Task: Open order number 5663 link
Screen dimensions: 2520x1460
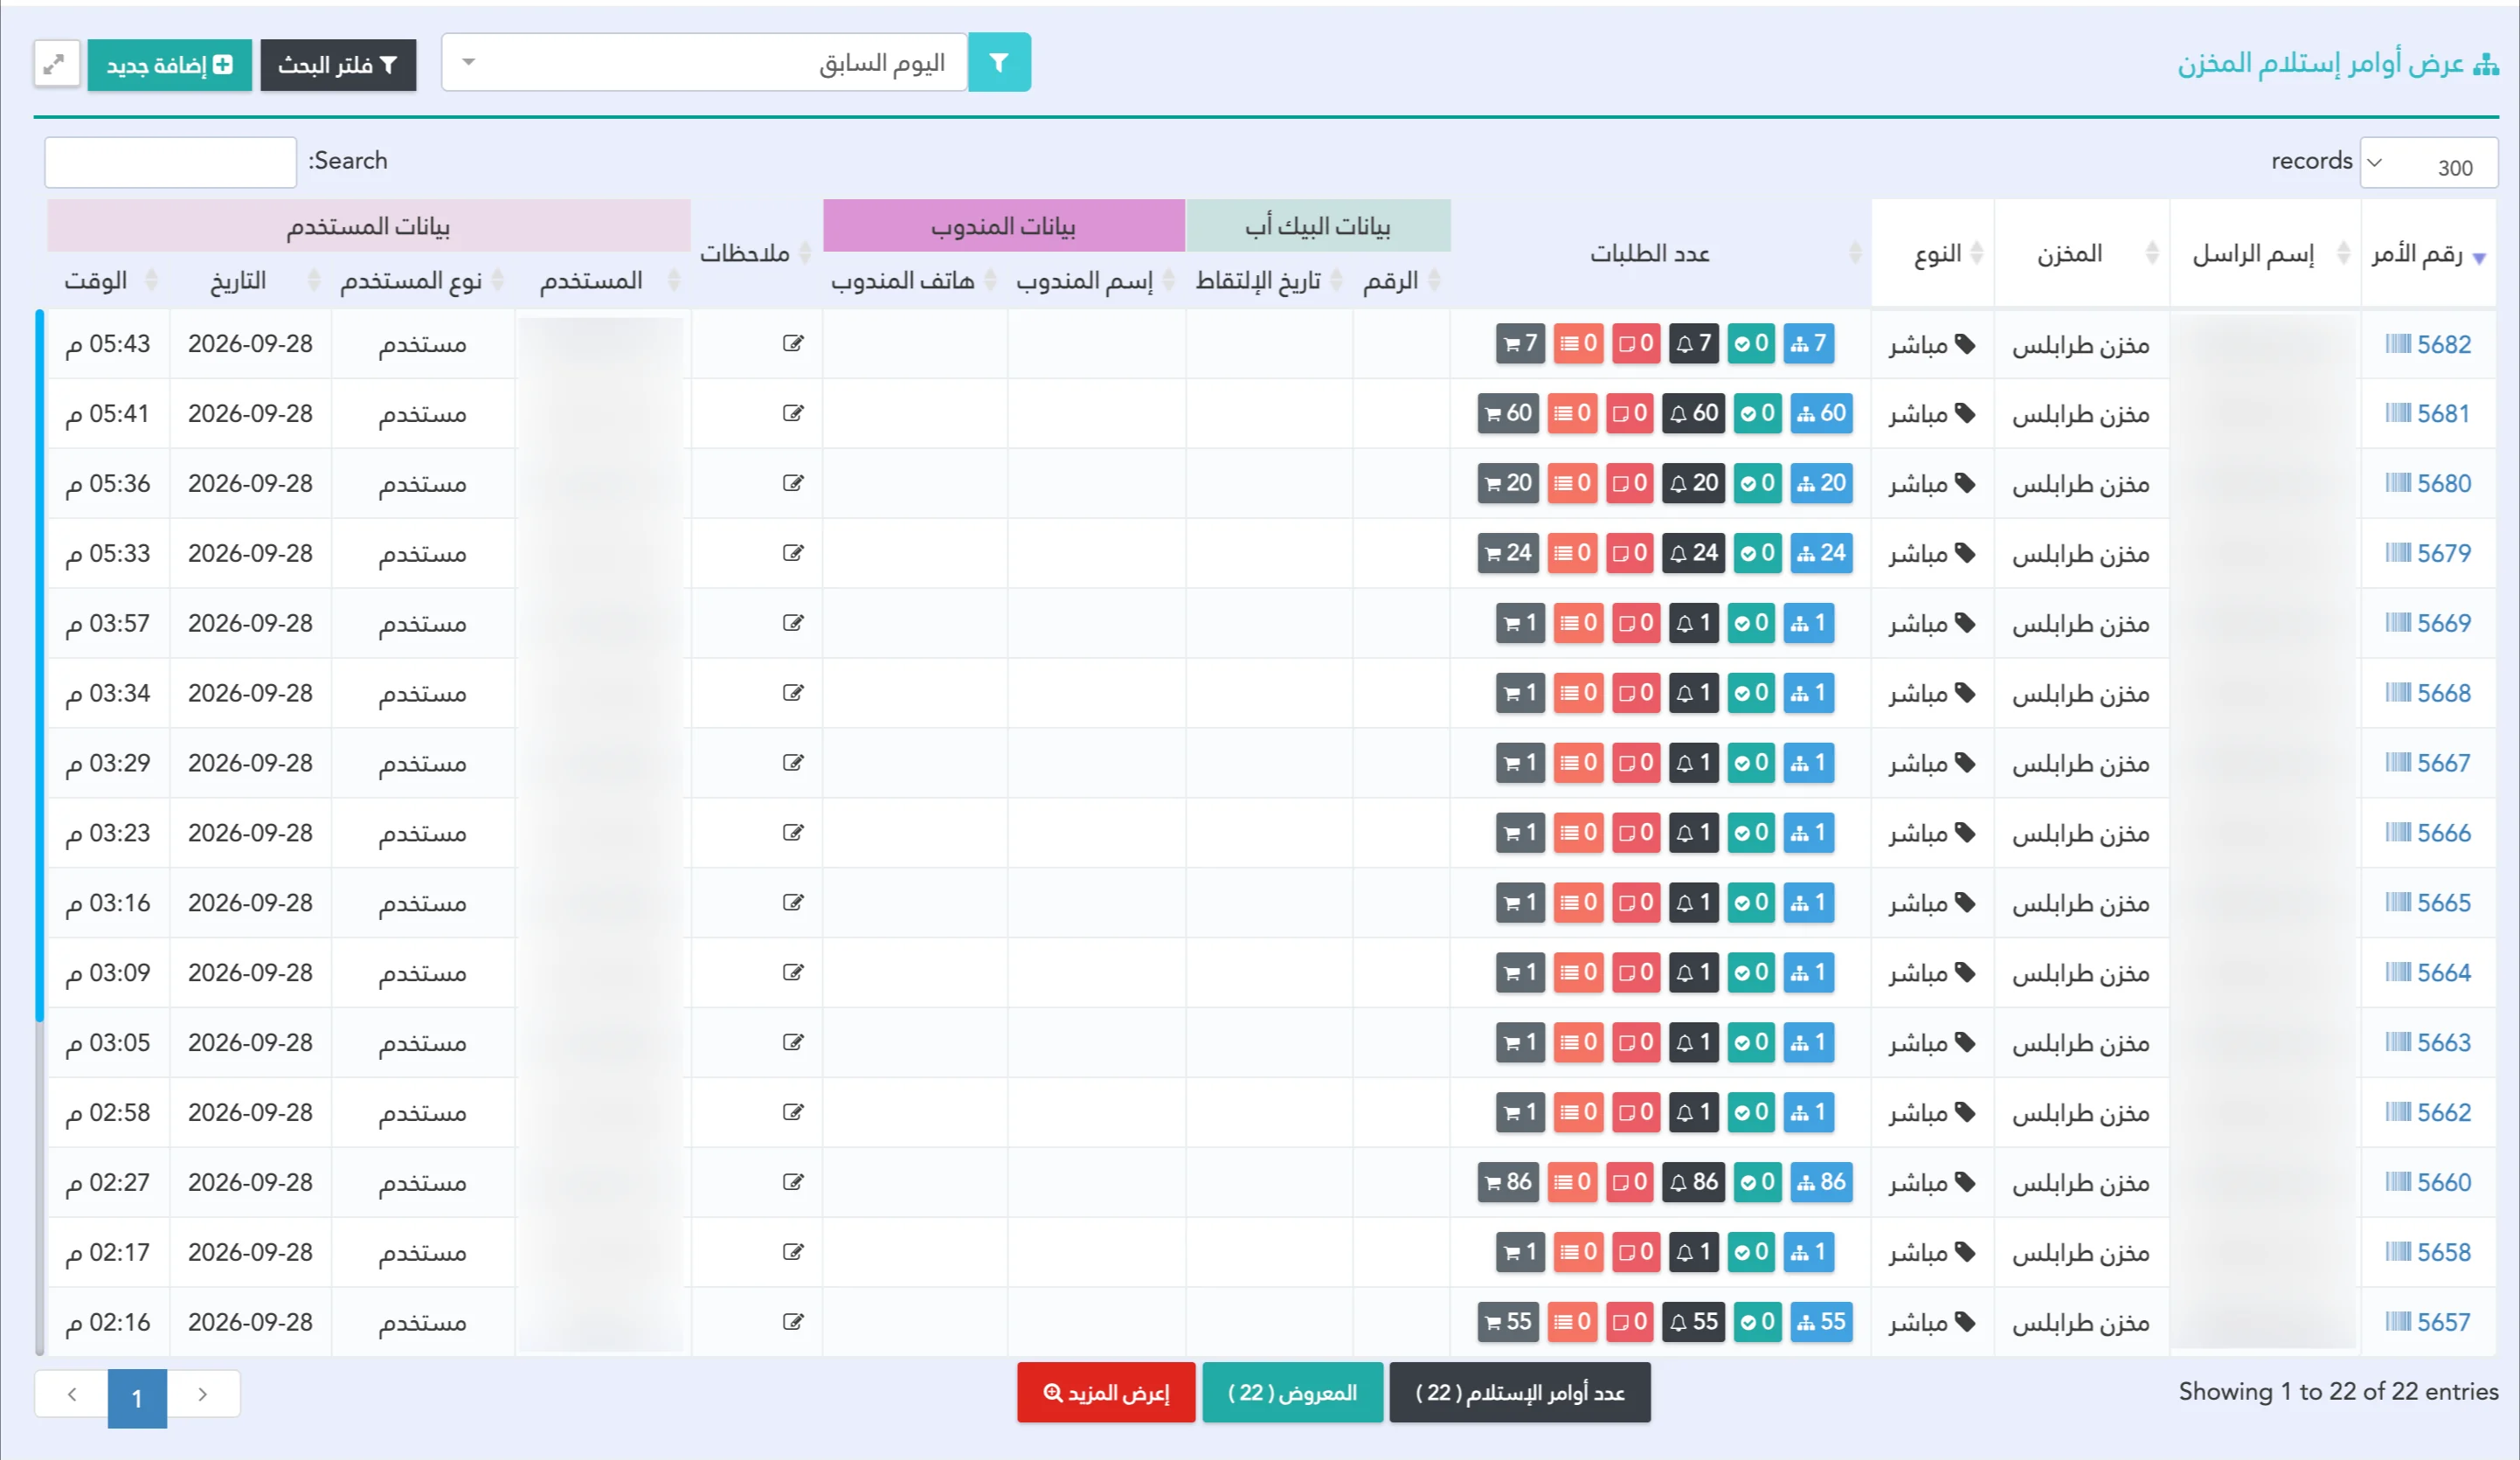Action: (2443, 1043)
